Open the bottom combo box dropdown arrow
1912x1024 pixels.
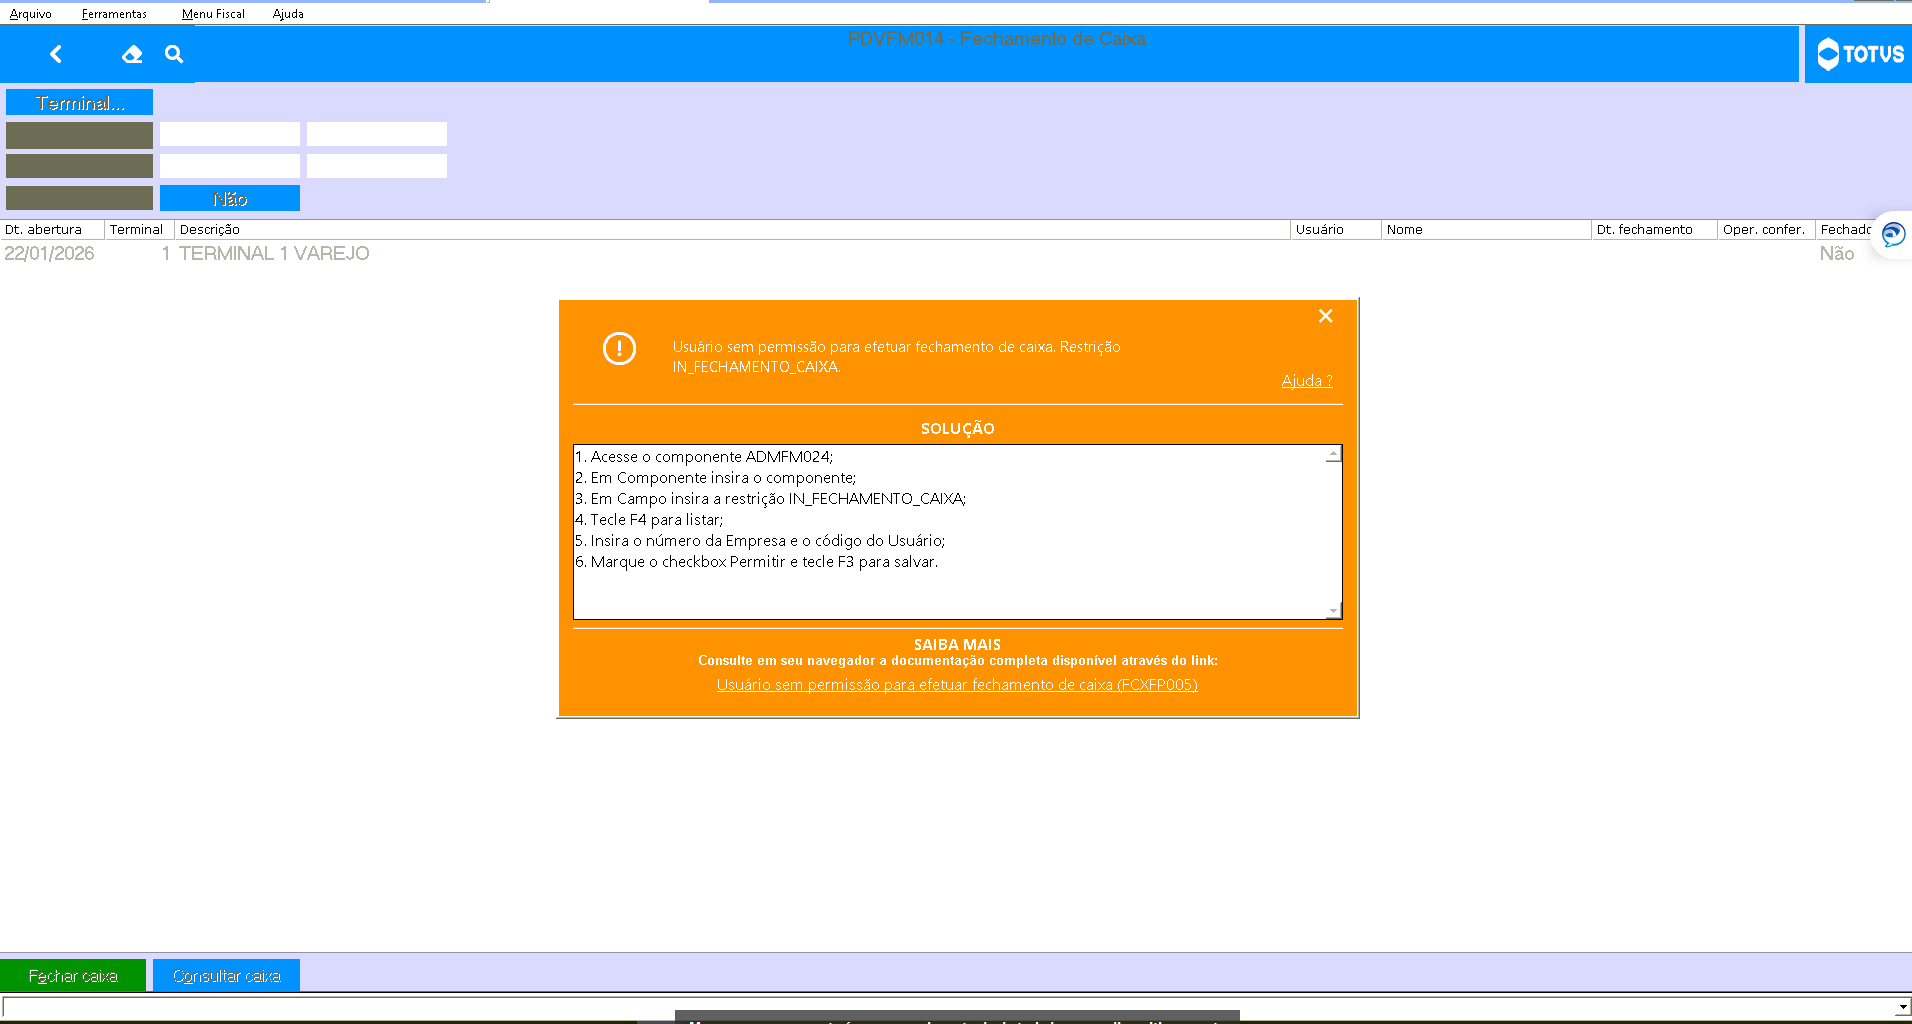click(1902, 1007)
